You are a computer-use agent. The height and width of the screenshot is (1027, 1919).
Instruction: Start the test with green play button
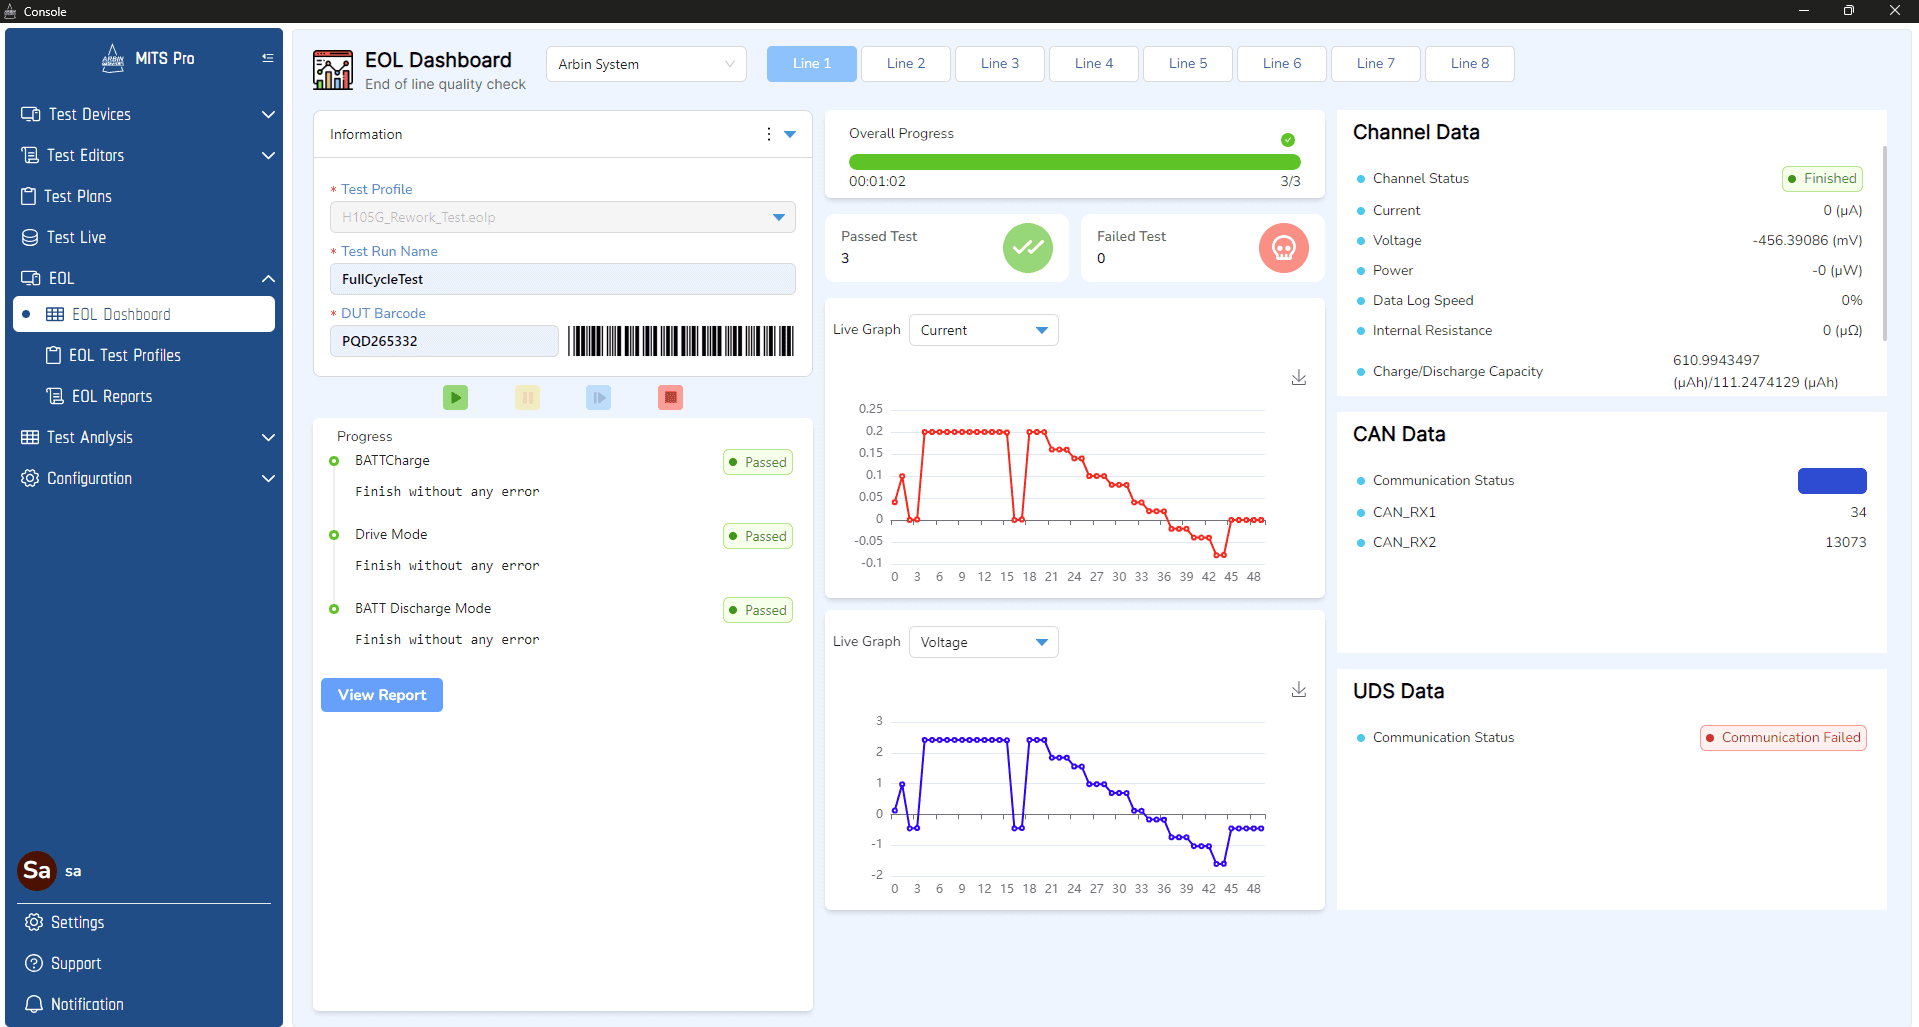455,397
